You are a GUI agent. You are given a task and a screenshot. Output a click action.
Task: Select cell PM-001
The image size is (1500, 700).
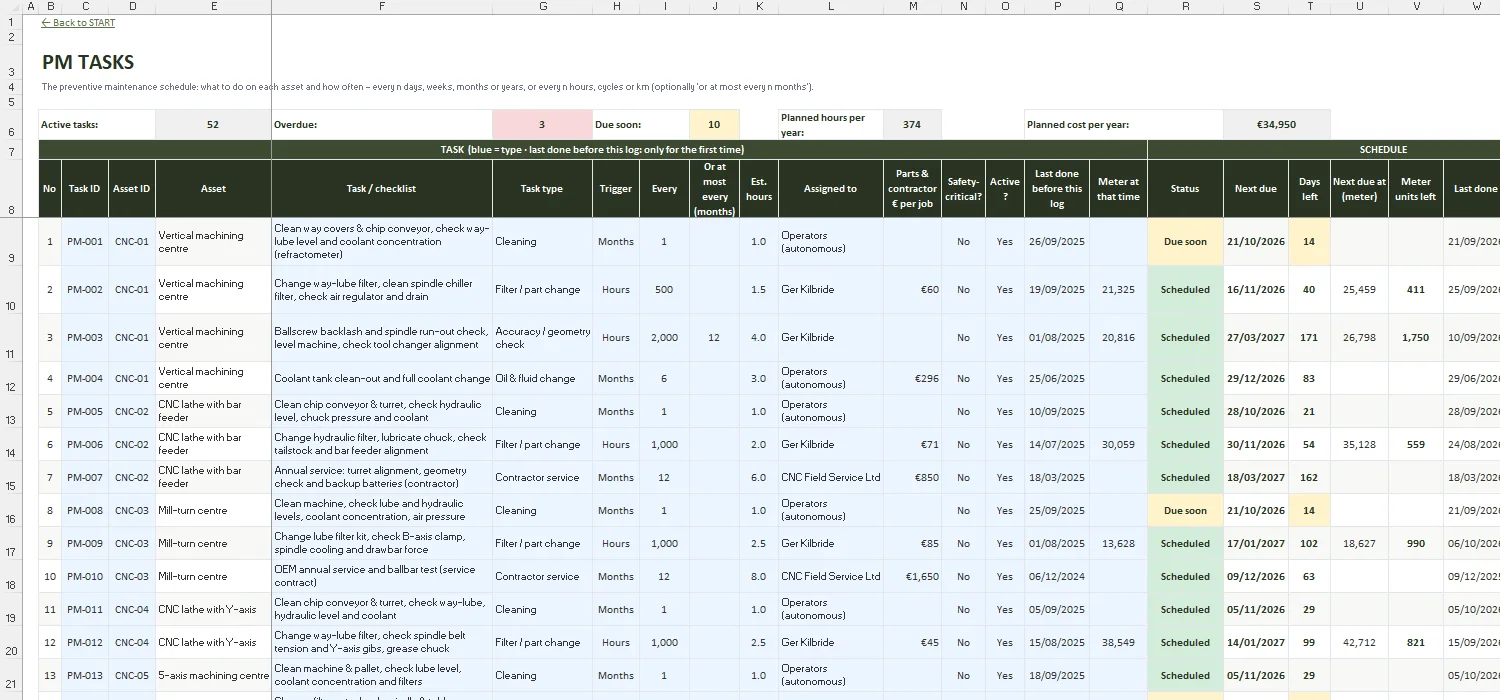tap(85, 242)
